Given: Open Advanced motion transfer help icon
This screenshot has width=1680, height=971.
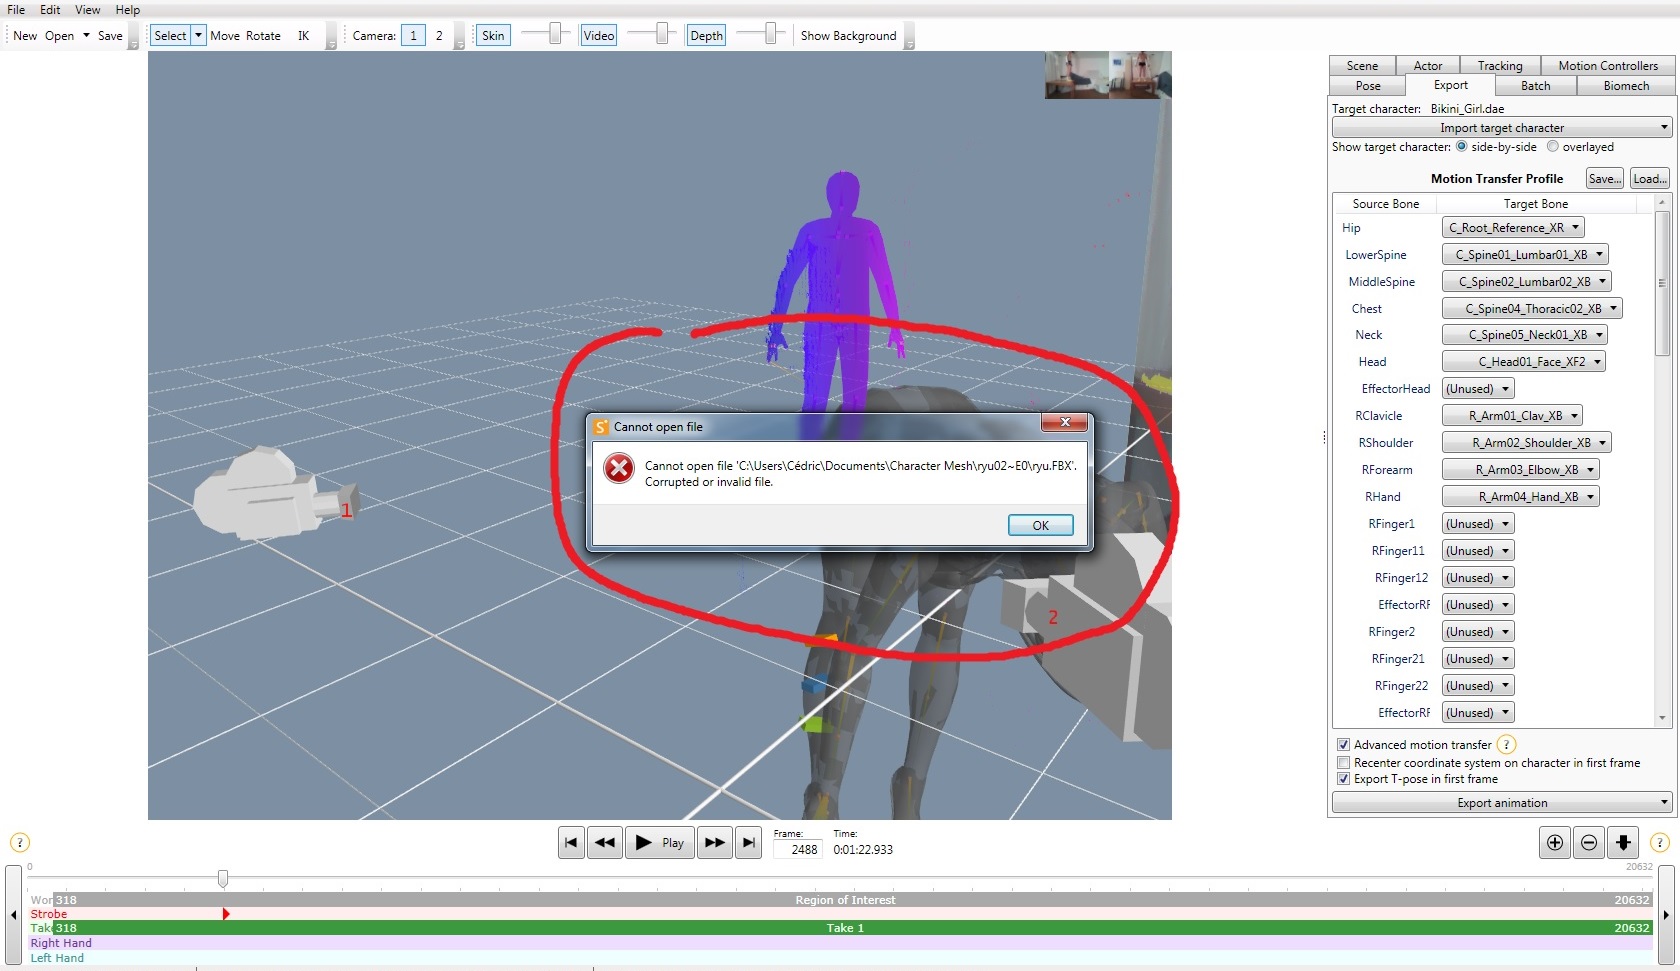Looking at the screenshot, I should [x=1507, y=745].
